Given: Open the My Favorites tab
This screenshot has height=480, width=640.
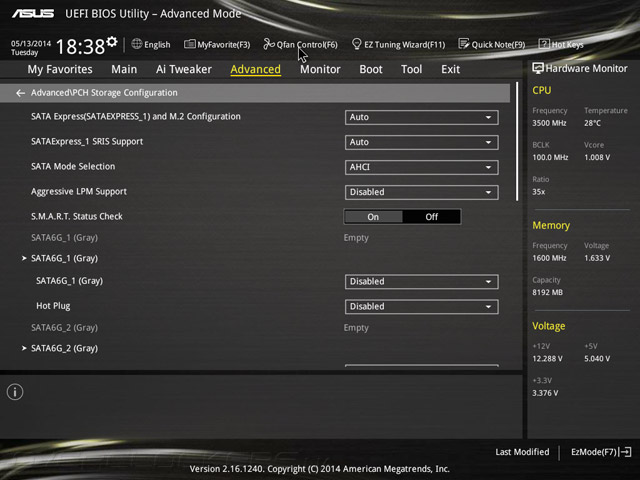Looking at the screenshot, I should tap(60, 69).
